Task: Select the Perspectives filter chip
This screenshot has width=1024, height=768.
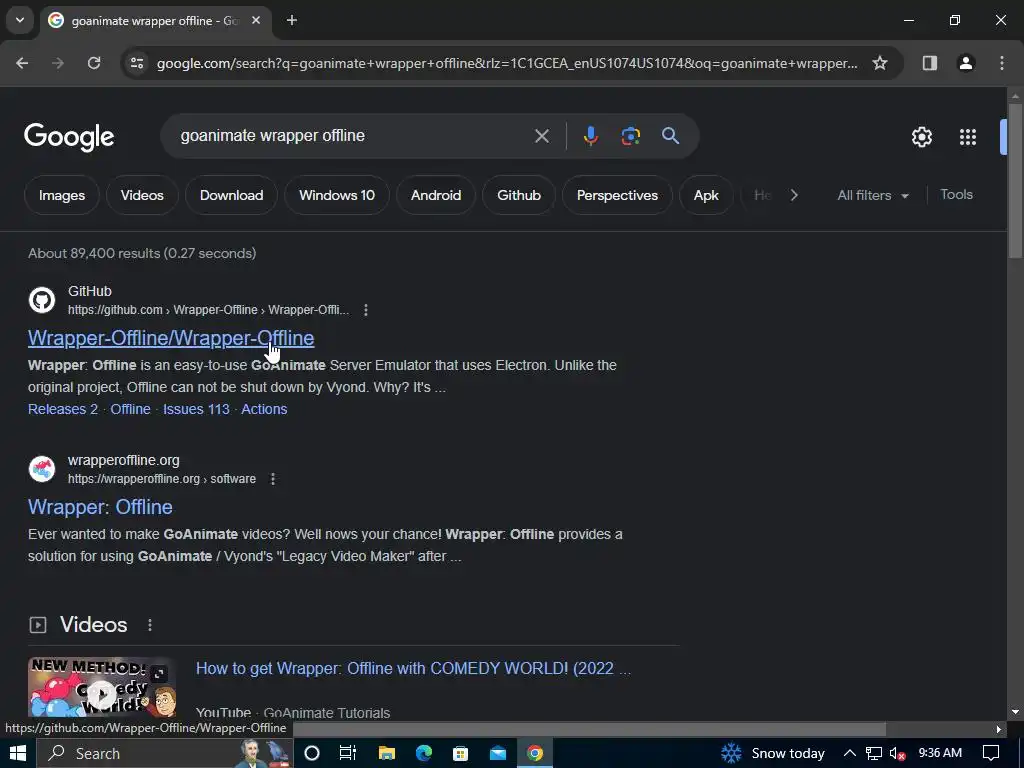Action: point(617,195)
